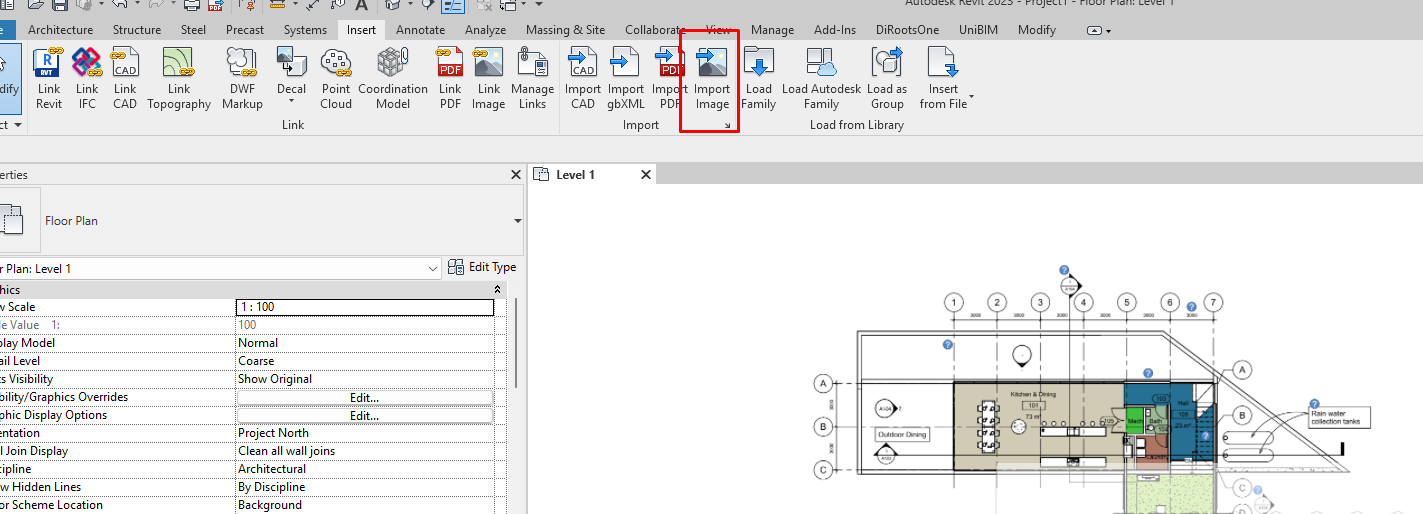Open the Annotate ribbon tab
The width and height of the screenshot is (1423, 514).
pos(420,30)
